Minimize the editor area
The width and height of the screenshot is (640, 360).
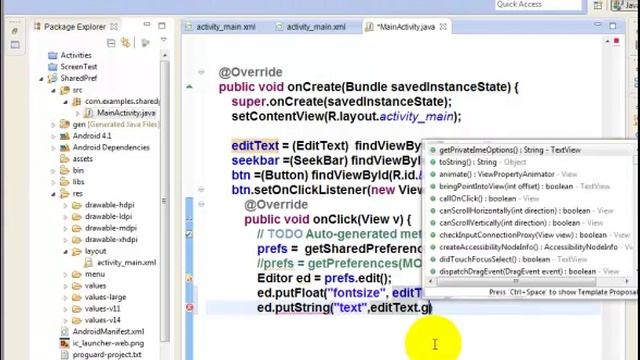click(598, 25)
